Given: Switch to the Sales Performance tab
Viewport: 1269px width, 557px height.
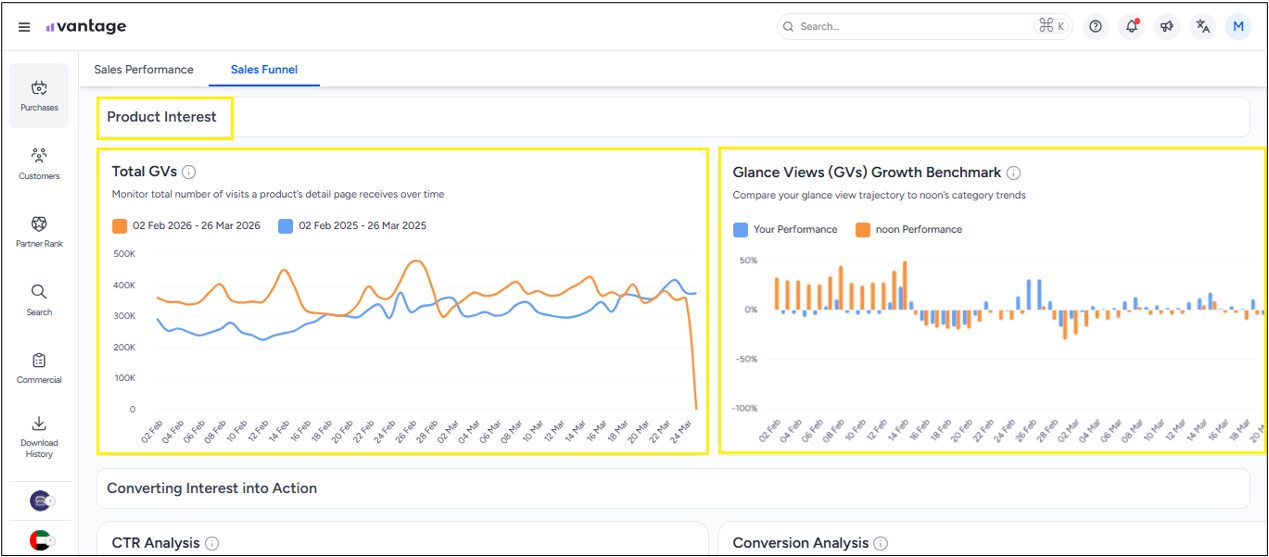Looking at the screenshot, I should (x=144, y=70).
